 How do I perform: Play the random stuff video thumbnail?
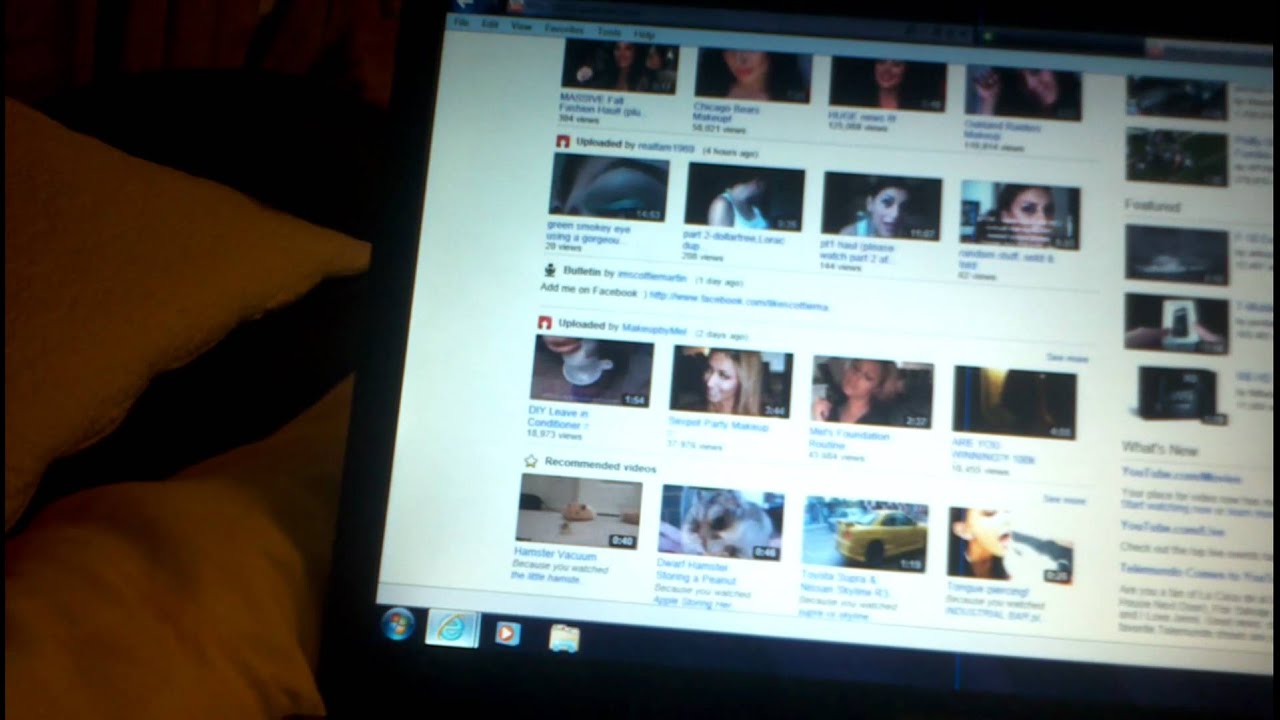tap(1020, 215)
